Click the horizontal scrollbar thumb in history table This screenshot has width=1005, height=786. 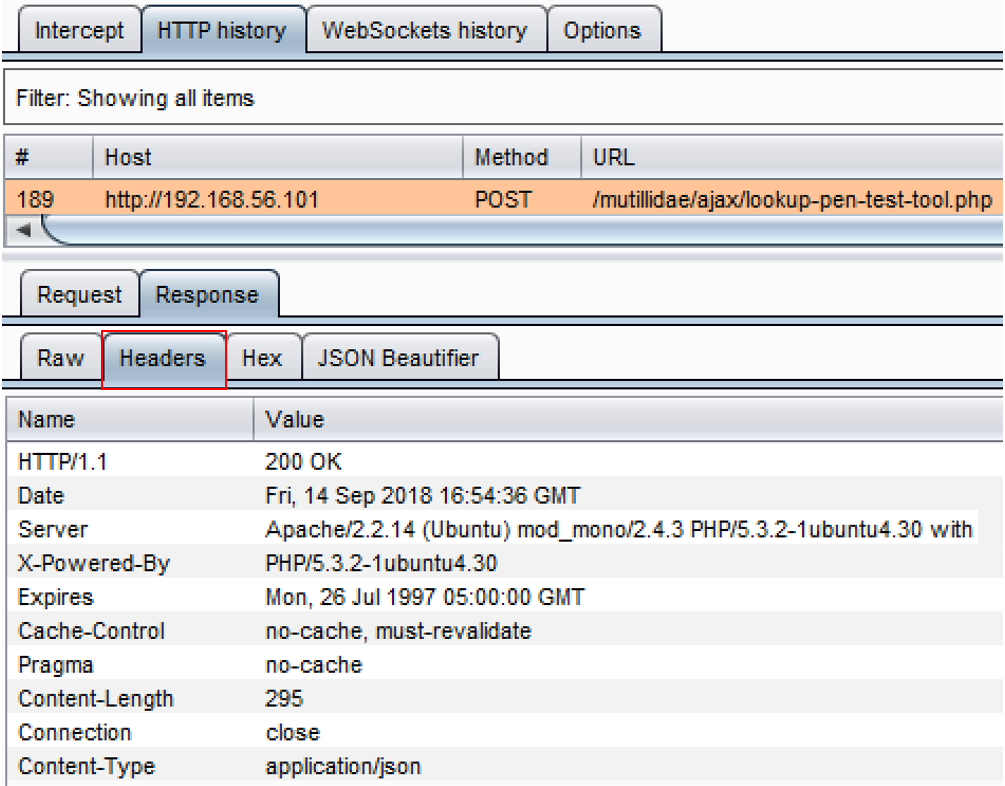[x=522, y=230]
